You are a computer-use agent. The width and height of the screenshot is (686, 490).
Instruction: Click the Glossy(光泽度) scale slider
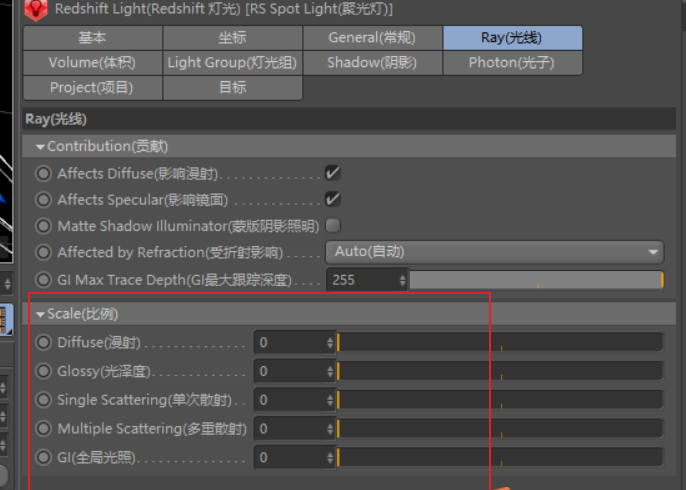pyautogui.click(x=500, y=371)
